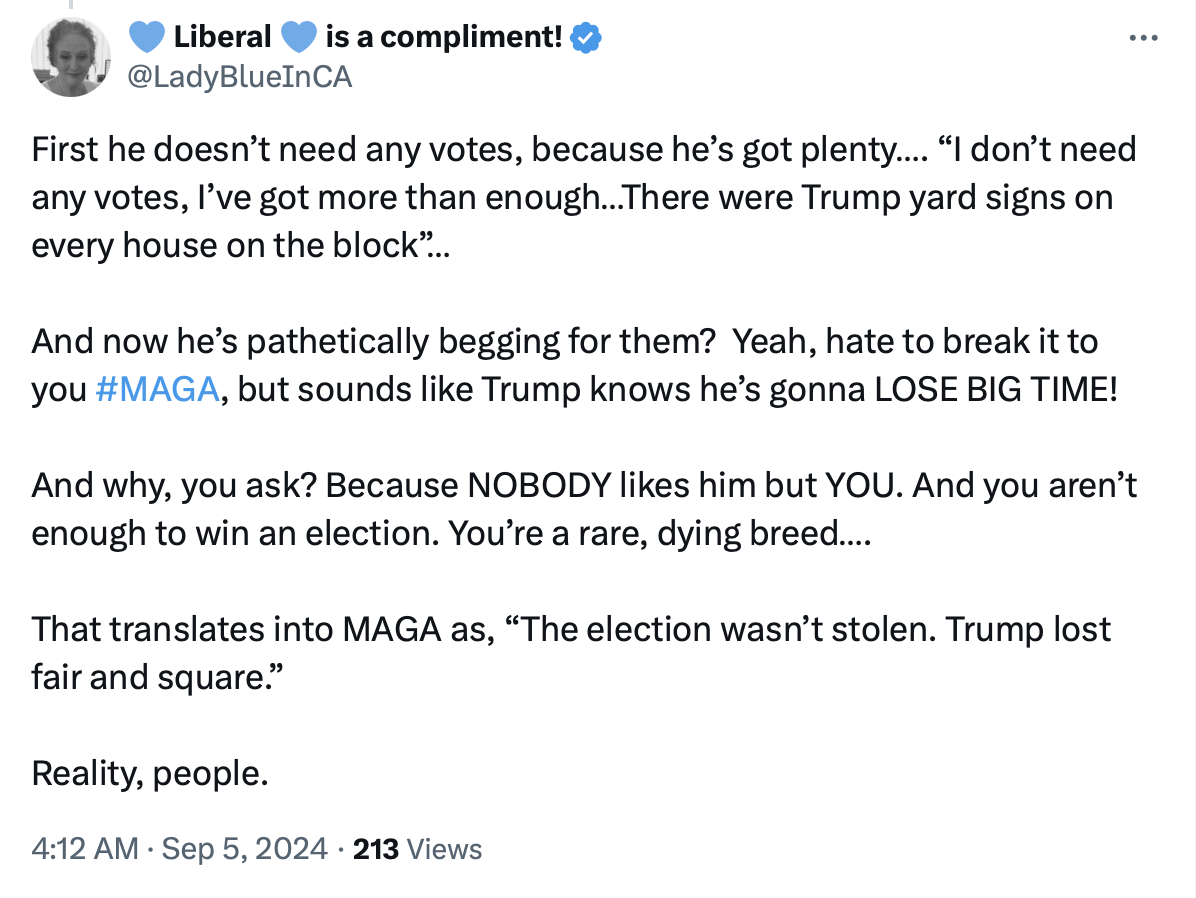This screenshot has width=1196, height=898.
Task: Click the 4:12 AM timestamp
Action: coord(85,848)
